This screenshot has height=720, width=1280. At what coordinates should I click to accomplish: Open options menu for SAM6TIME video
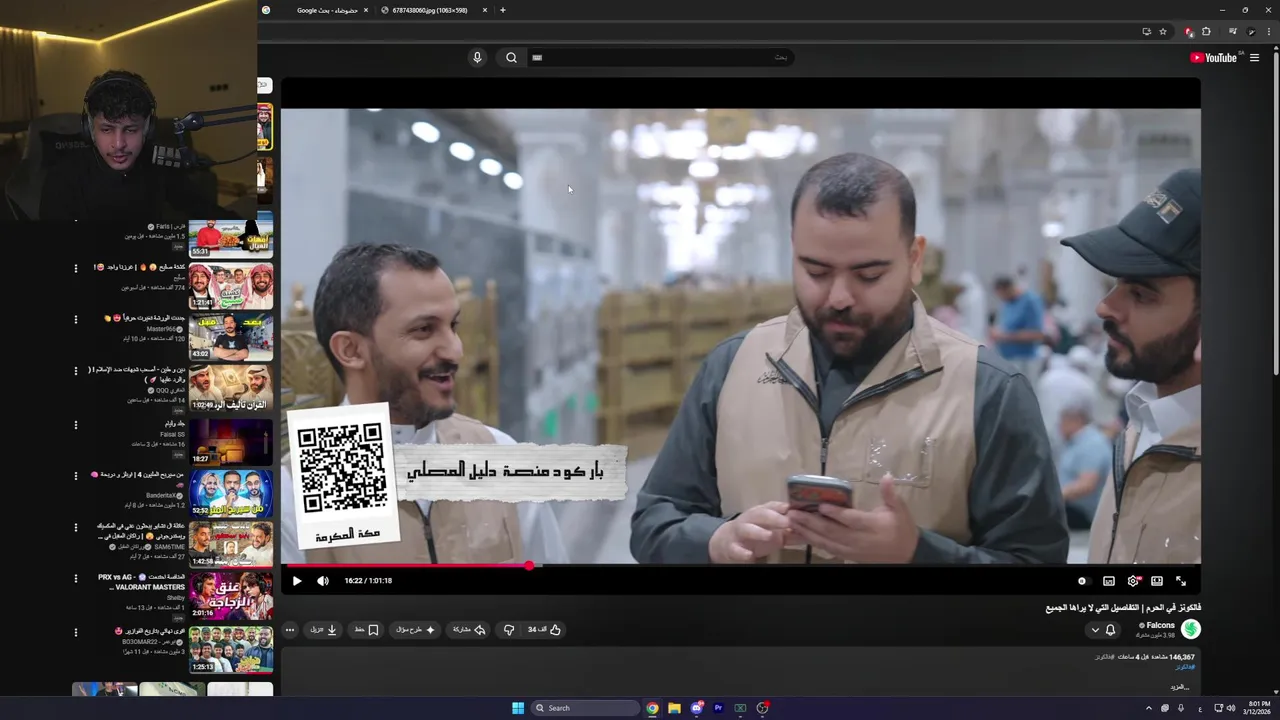(76, 527)
